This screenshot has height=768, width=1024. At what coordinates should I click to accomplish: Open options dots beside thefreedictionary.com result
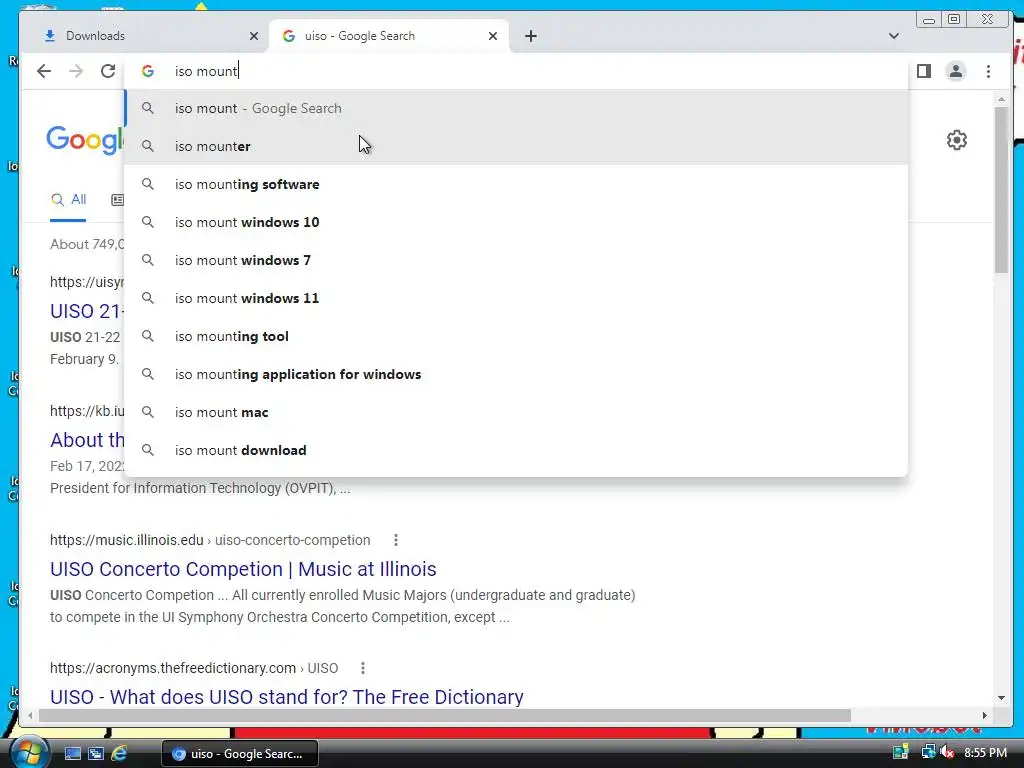tap(363, 668)
